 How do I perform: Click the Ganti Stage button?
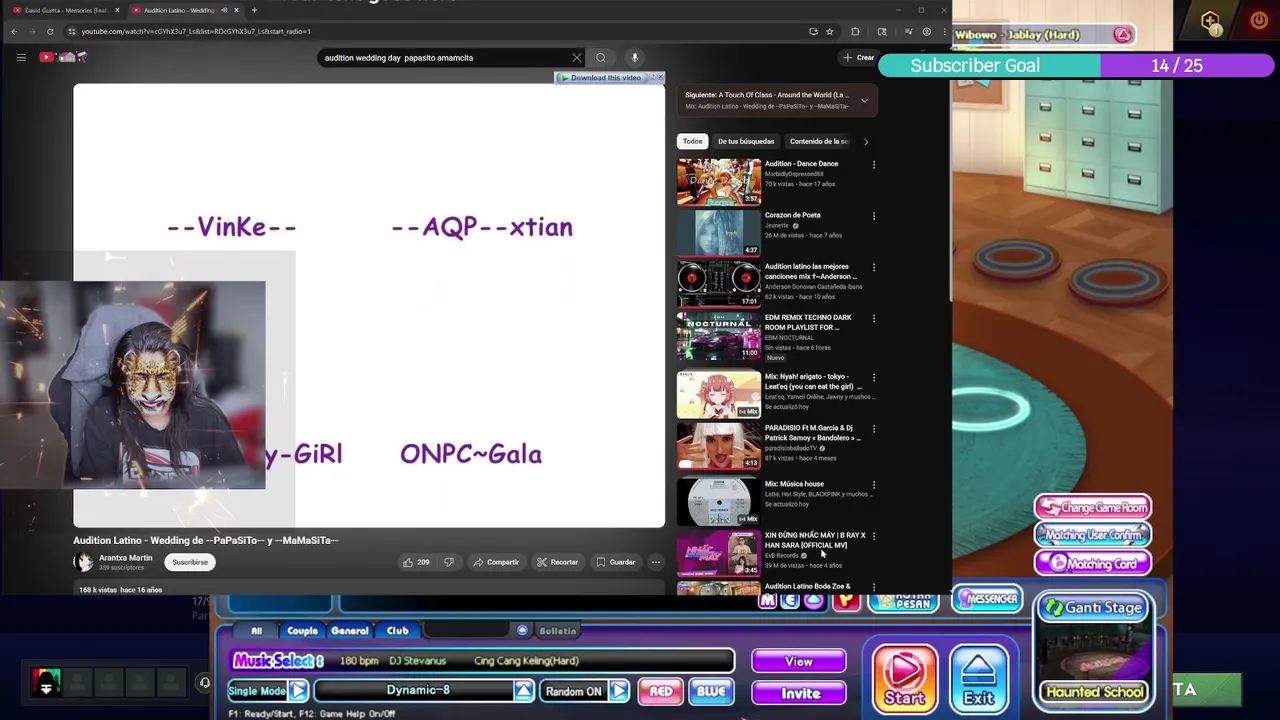[x=1093, y=608]
